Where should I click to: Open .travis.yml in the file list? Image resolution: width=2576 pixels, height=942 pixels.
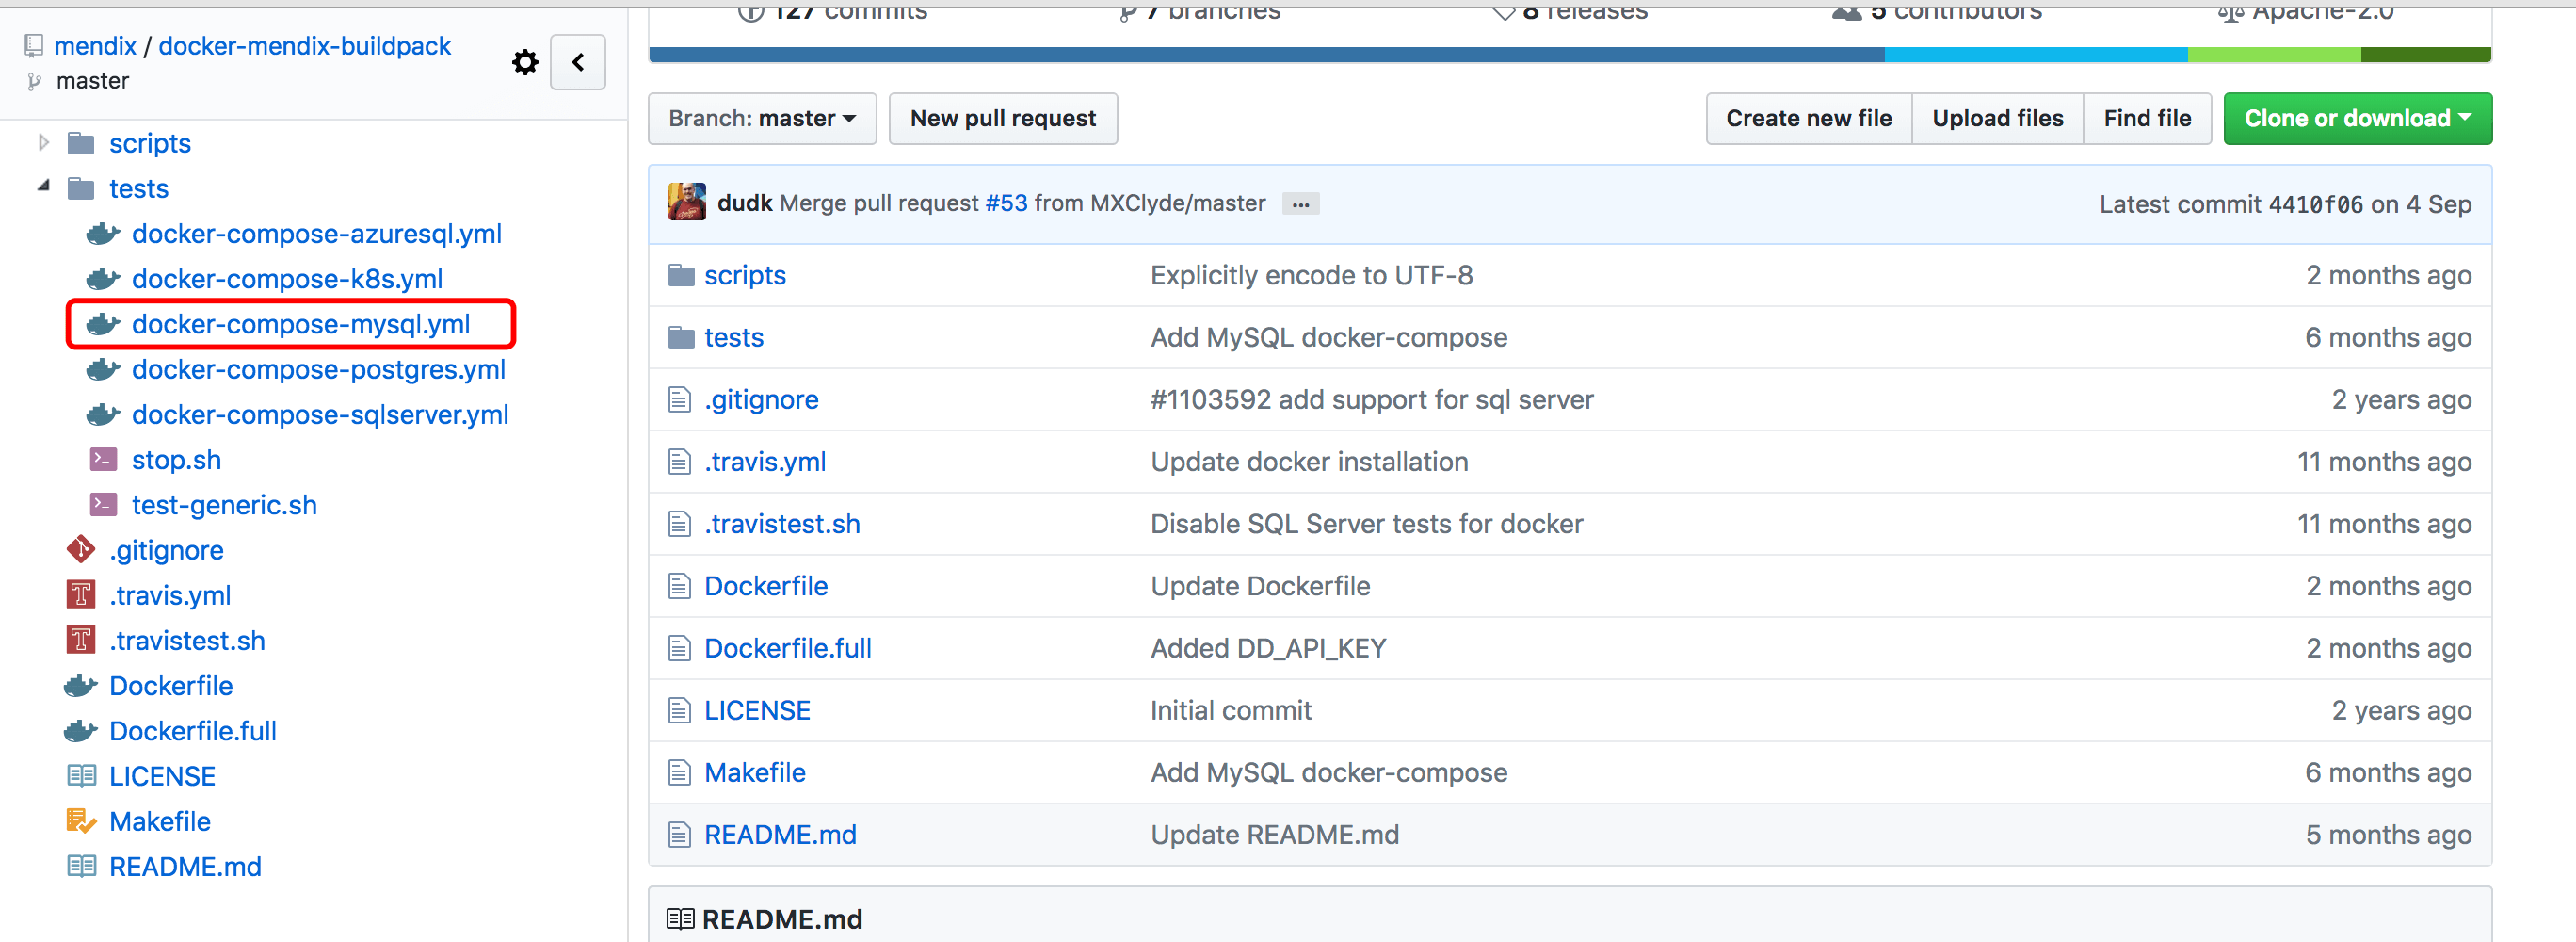coord(766,461)
